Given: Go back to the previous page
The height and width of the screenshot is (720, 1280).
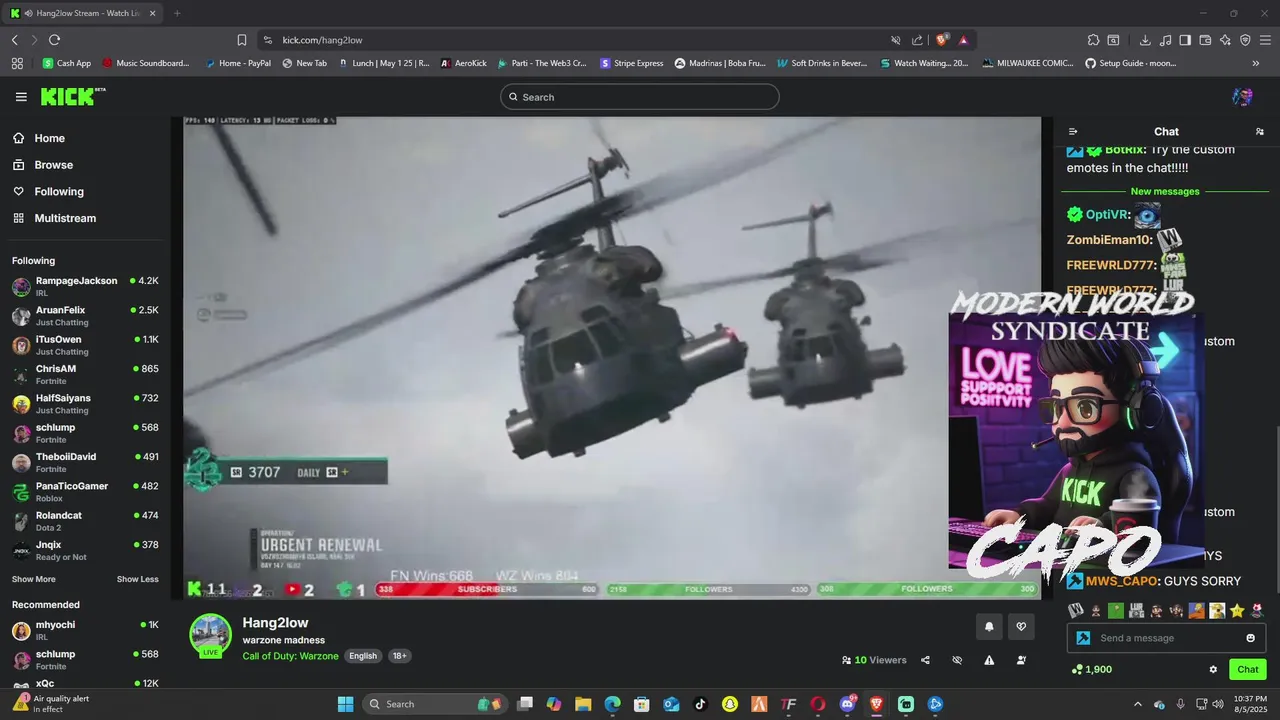Looking at the screenshot, I should 14,40.
